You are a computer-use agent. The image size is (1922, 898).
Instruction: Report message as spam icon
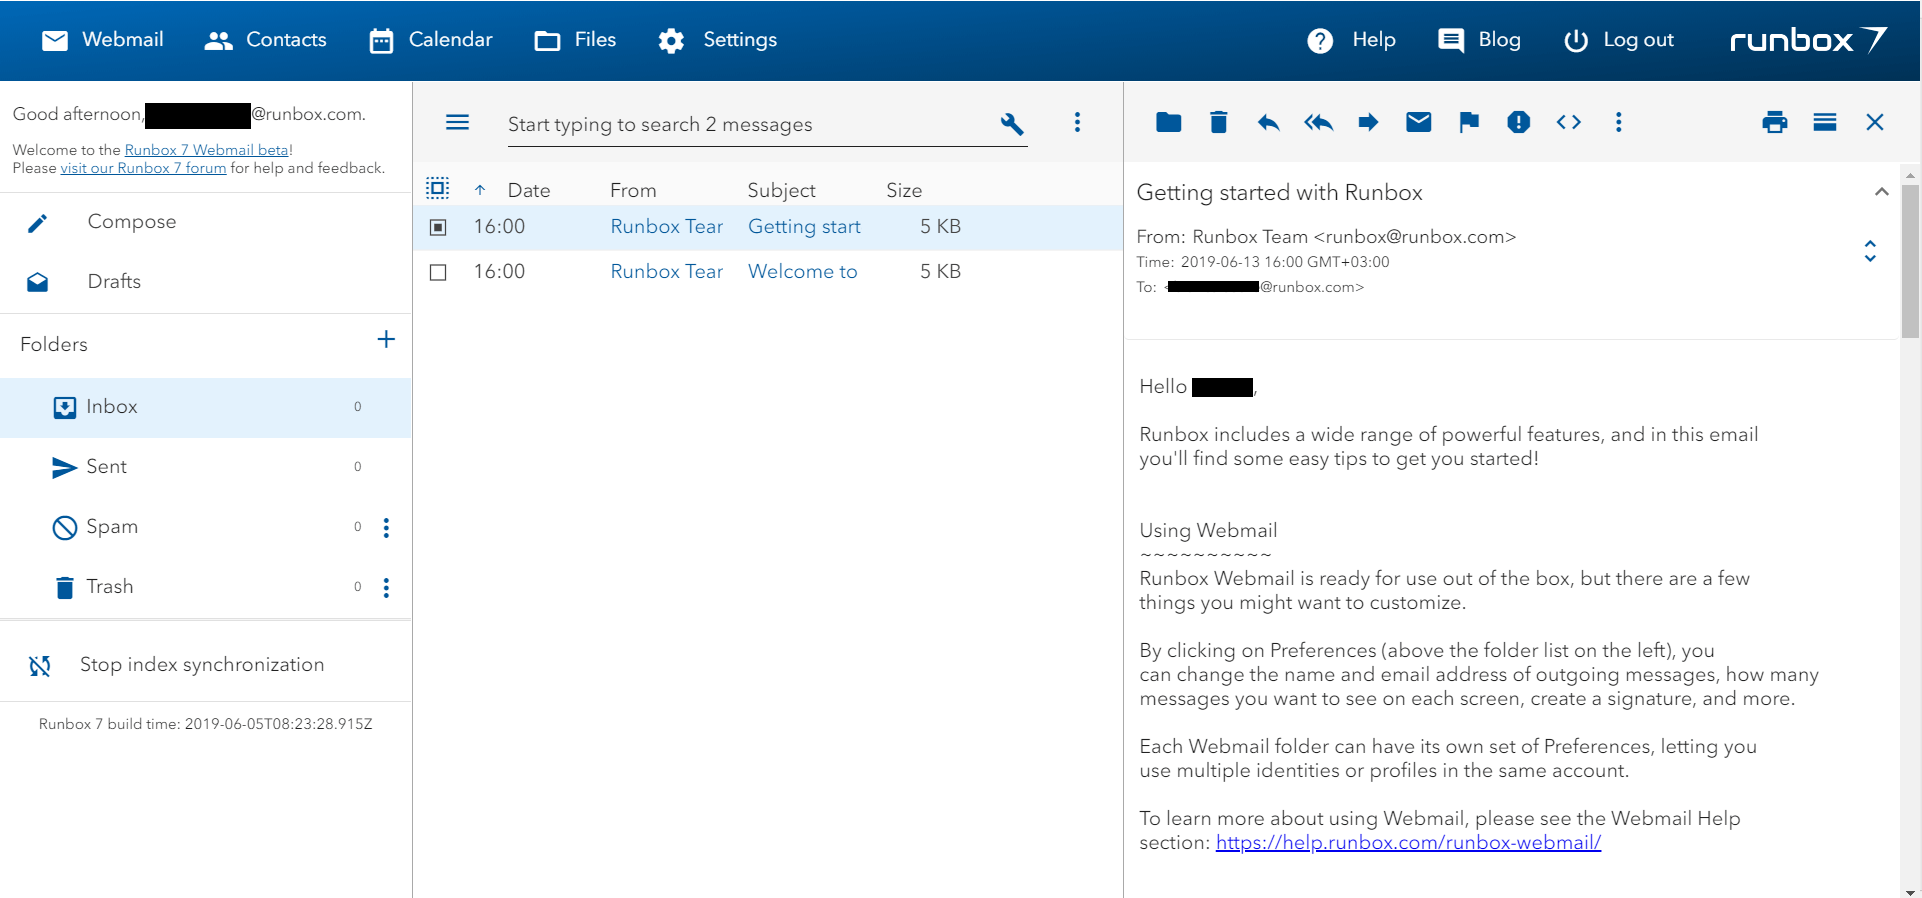point(1518,123)
